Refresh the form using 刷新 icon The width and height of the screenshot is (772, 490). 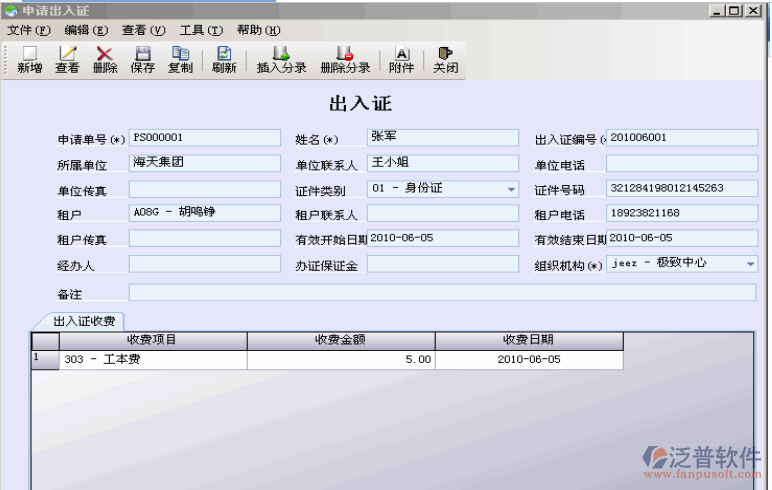(x=224, y=59)
